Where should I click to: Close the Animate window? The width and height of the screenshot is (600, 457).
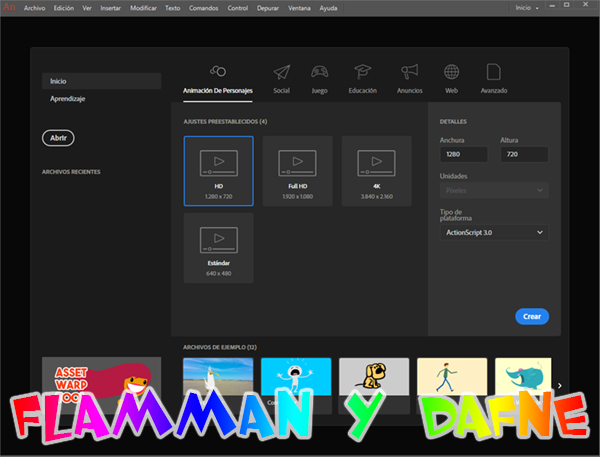pyautogui.click(x=585, y=5)
